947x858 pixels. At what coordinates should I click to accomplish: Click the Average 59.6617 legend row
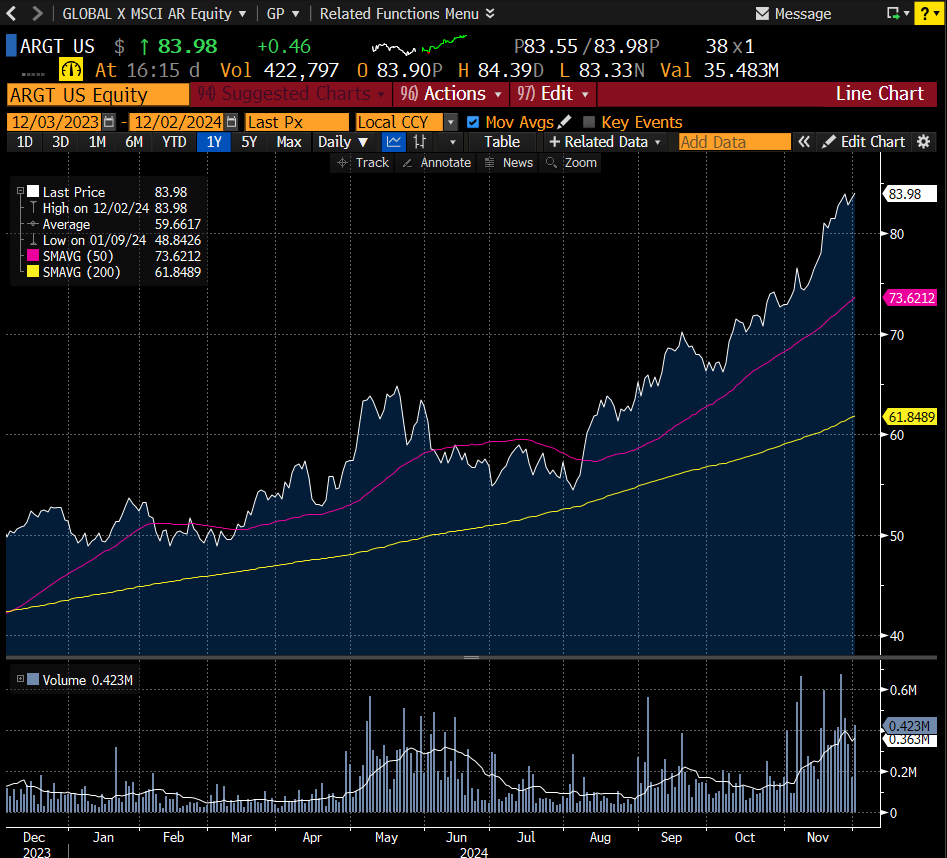pos(115,224)
